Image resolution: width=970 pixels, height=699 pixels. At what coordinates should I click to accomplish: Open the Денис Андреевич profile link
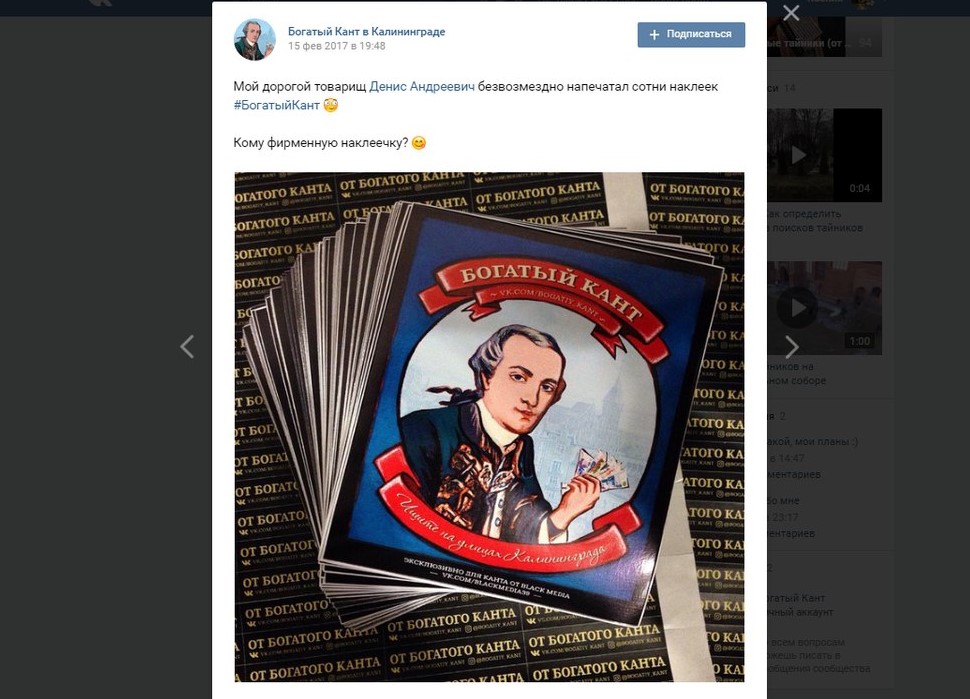[x=422, y=87]
